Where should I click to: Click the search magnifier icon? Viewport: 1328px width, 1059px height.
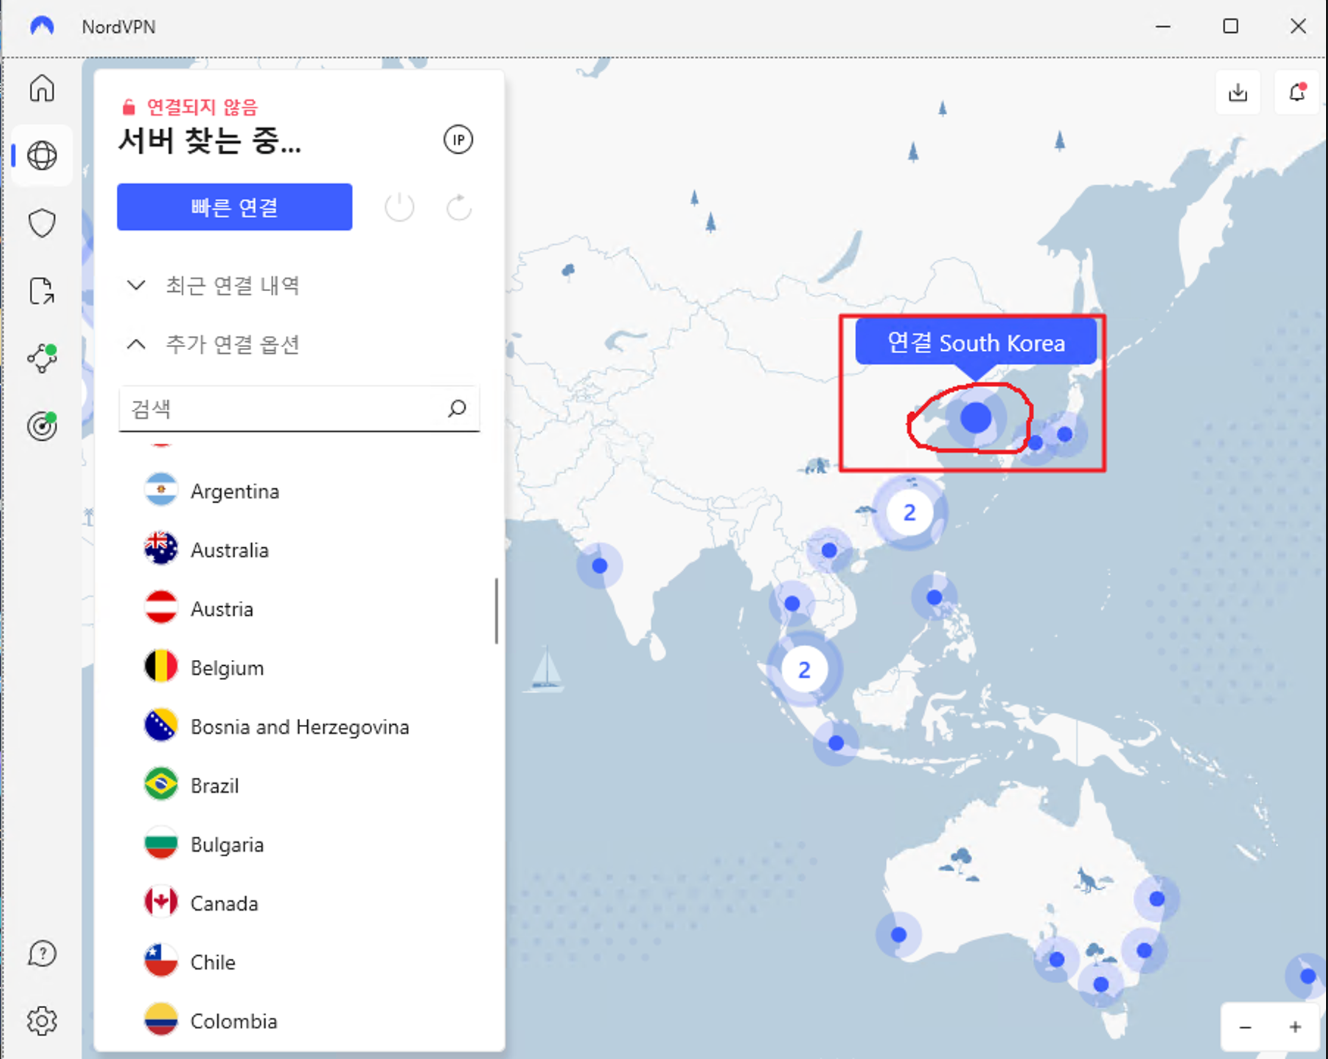coord(457,408)
